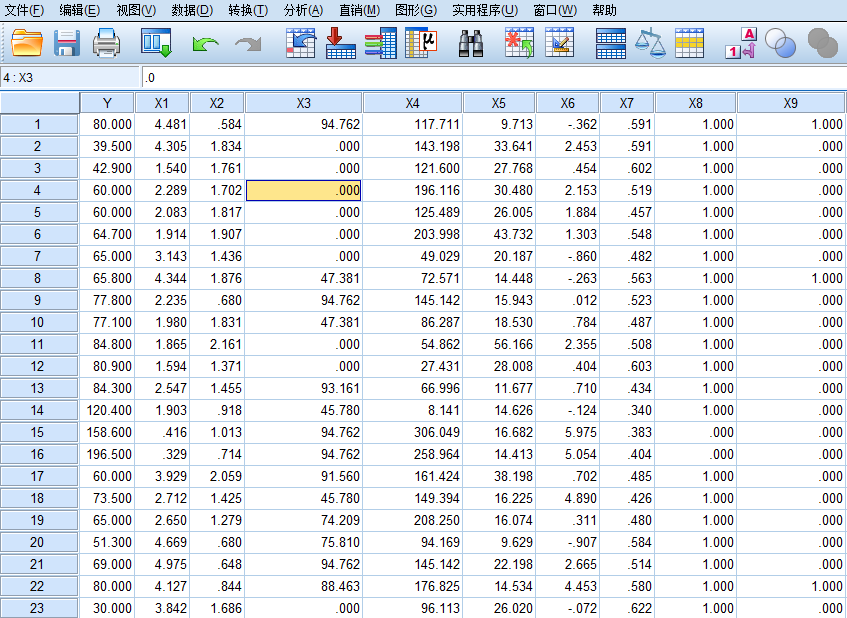Click X6 cell value -.907
The width and height of the screenshot is (847, 618).
567,542
